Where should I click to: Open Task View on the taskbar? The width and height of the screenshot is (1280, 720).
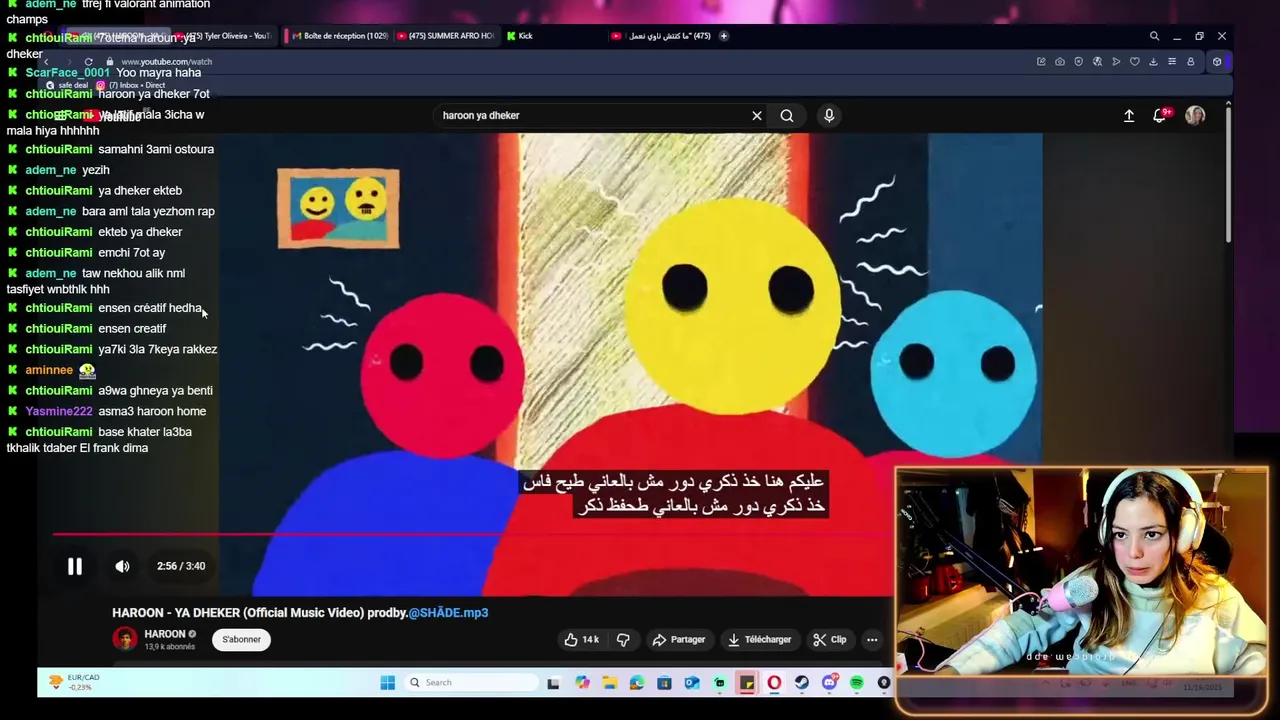553,683
